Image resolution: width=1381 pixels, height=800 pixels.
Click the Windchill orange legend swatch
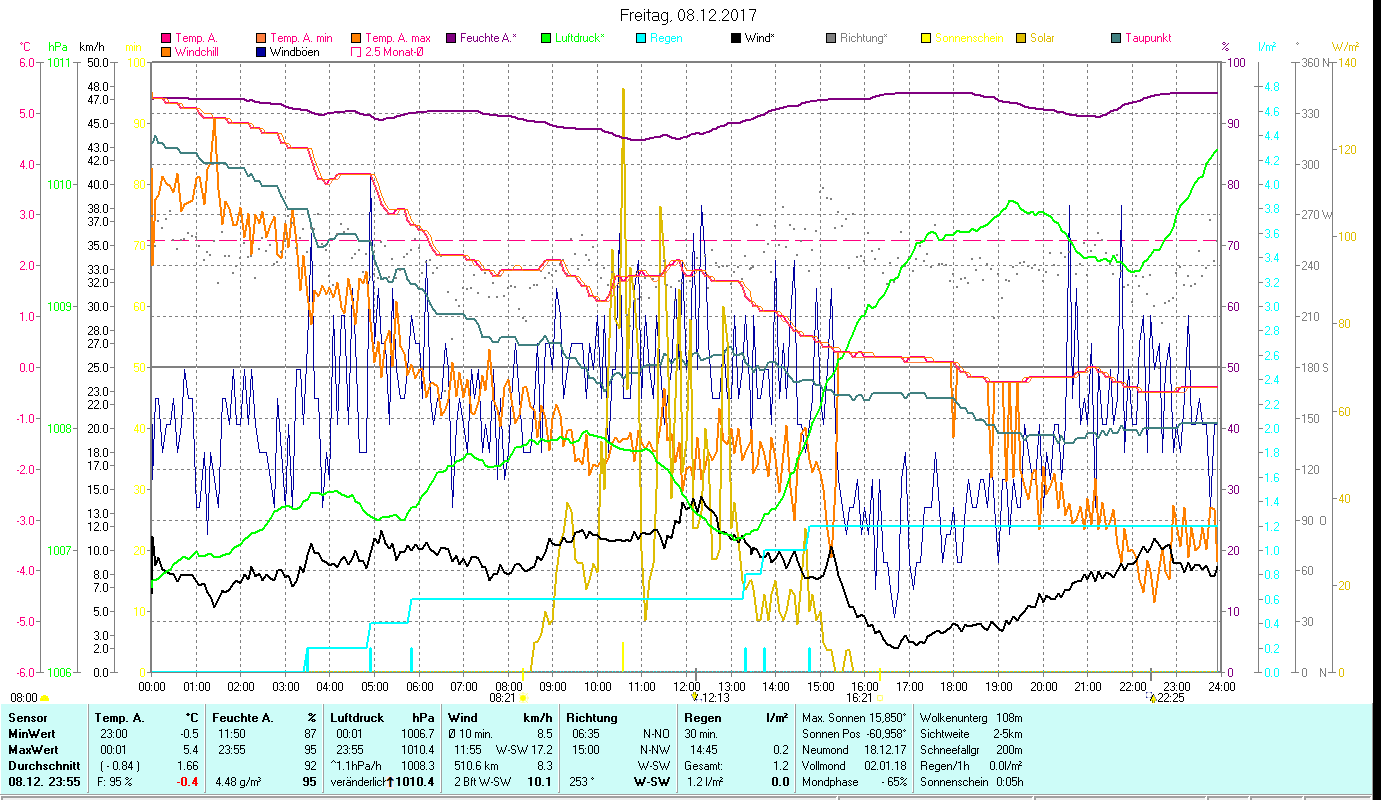coord(166,51)
